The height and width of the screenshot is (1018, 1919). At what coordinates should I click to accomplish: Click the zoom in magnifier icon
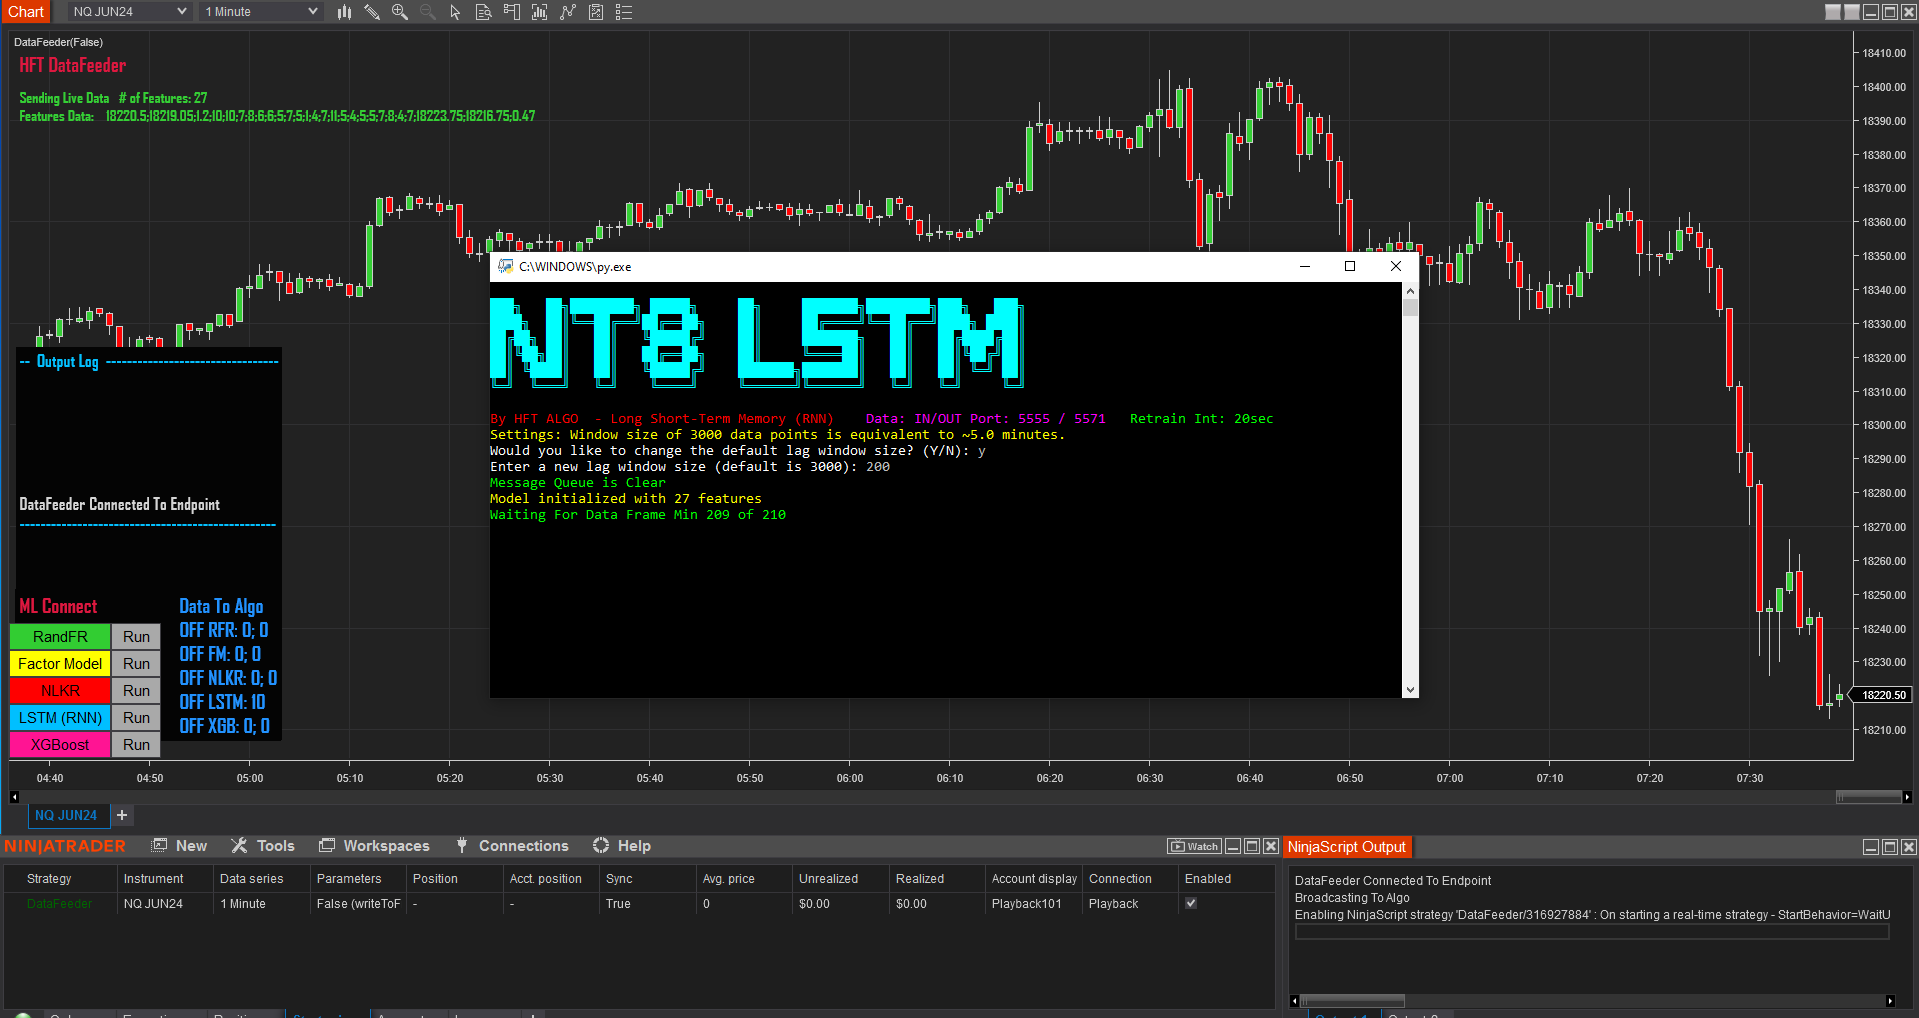coord(400,12)
